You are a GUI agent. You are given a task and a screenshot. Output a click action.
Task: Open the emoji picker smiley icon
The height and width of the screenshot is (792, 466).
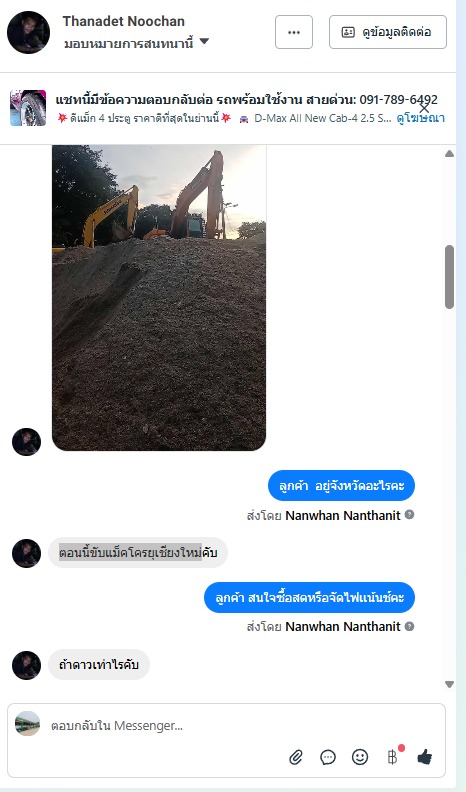pyautogui.click(x=360, y=757)
